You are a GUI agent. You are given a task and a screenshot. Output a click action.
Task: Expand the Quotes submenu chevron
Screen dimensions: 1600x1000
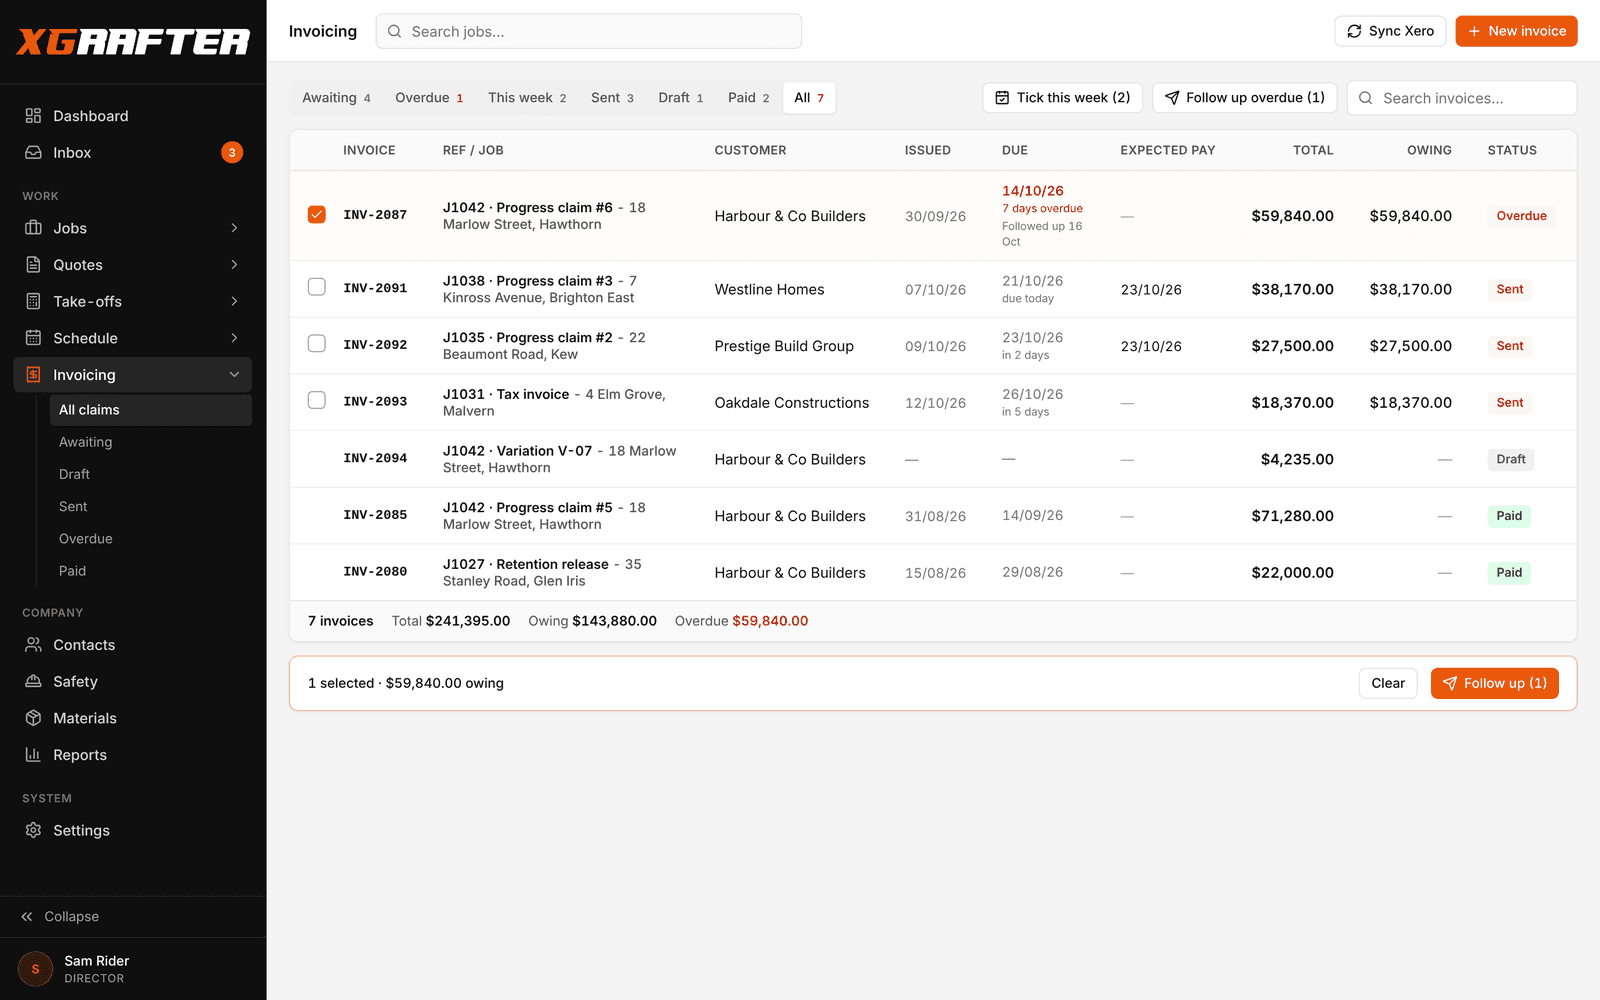click(234, 265)
